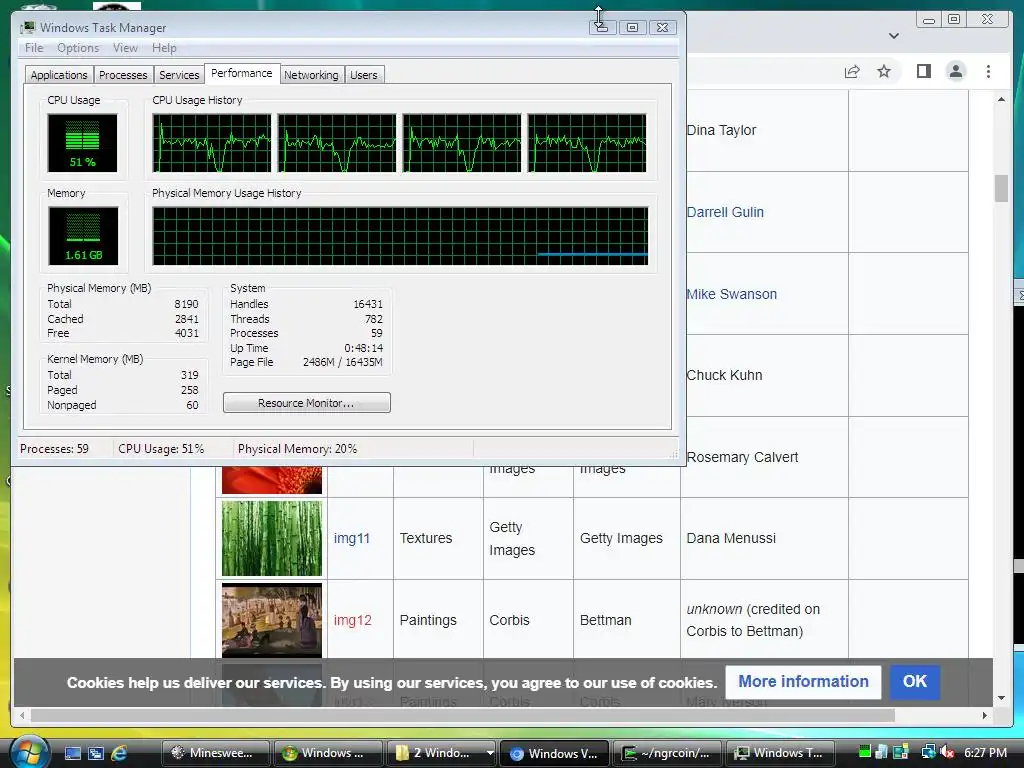Click vertical scrollbar down arrow in Chrome
The width and height of the screenshot is (1024, 768).
[1001, 698]
